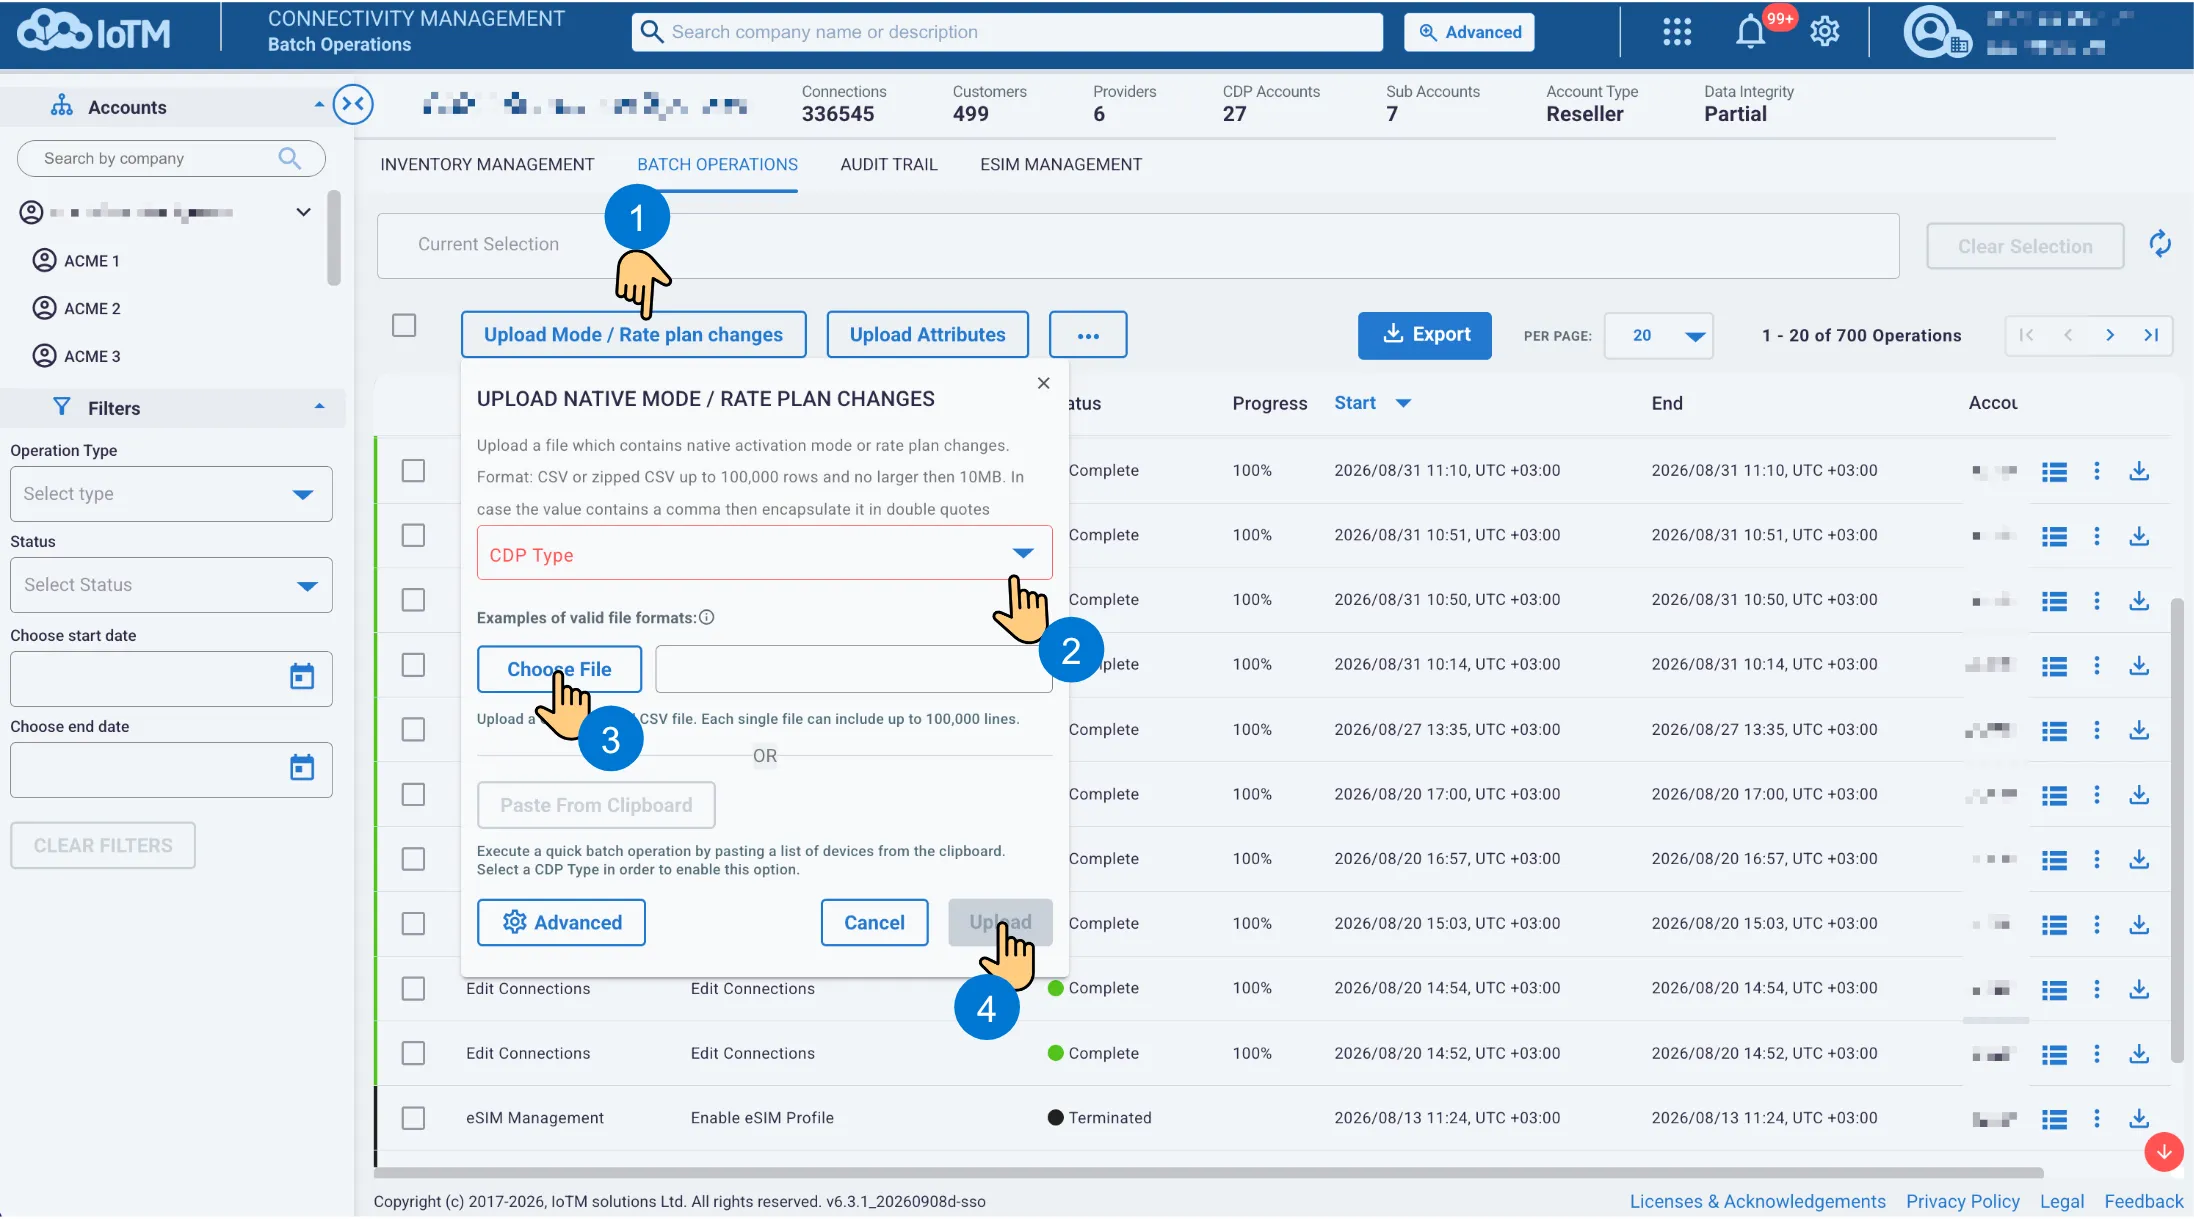Open Operation Type select dropdown
Viewport: 2194px width, 1219px height.
point(171,494)
